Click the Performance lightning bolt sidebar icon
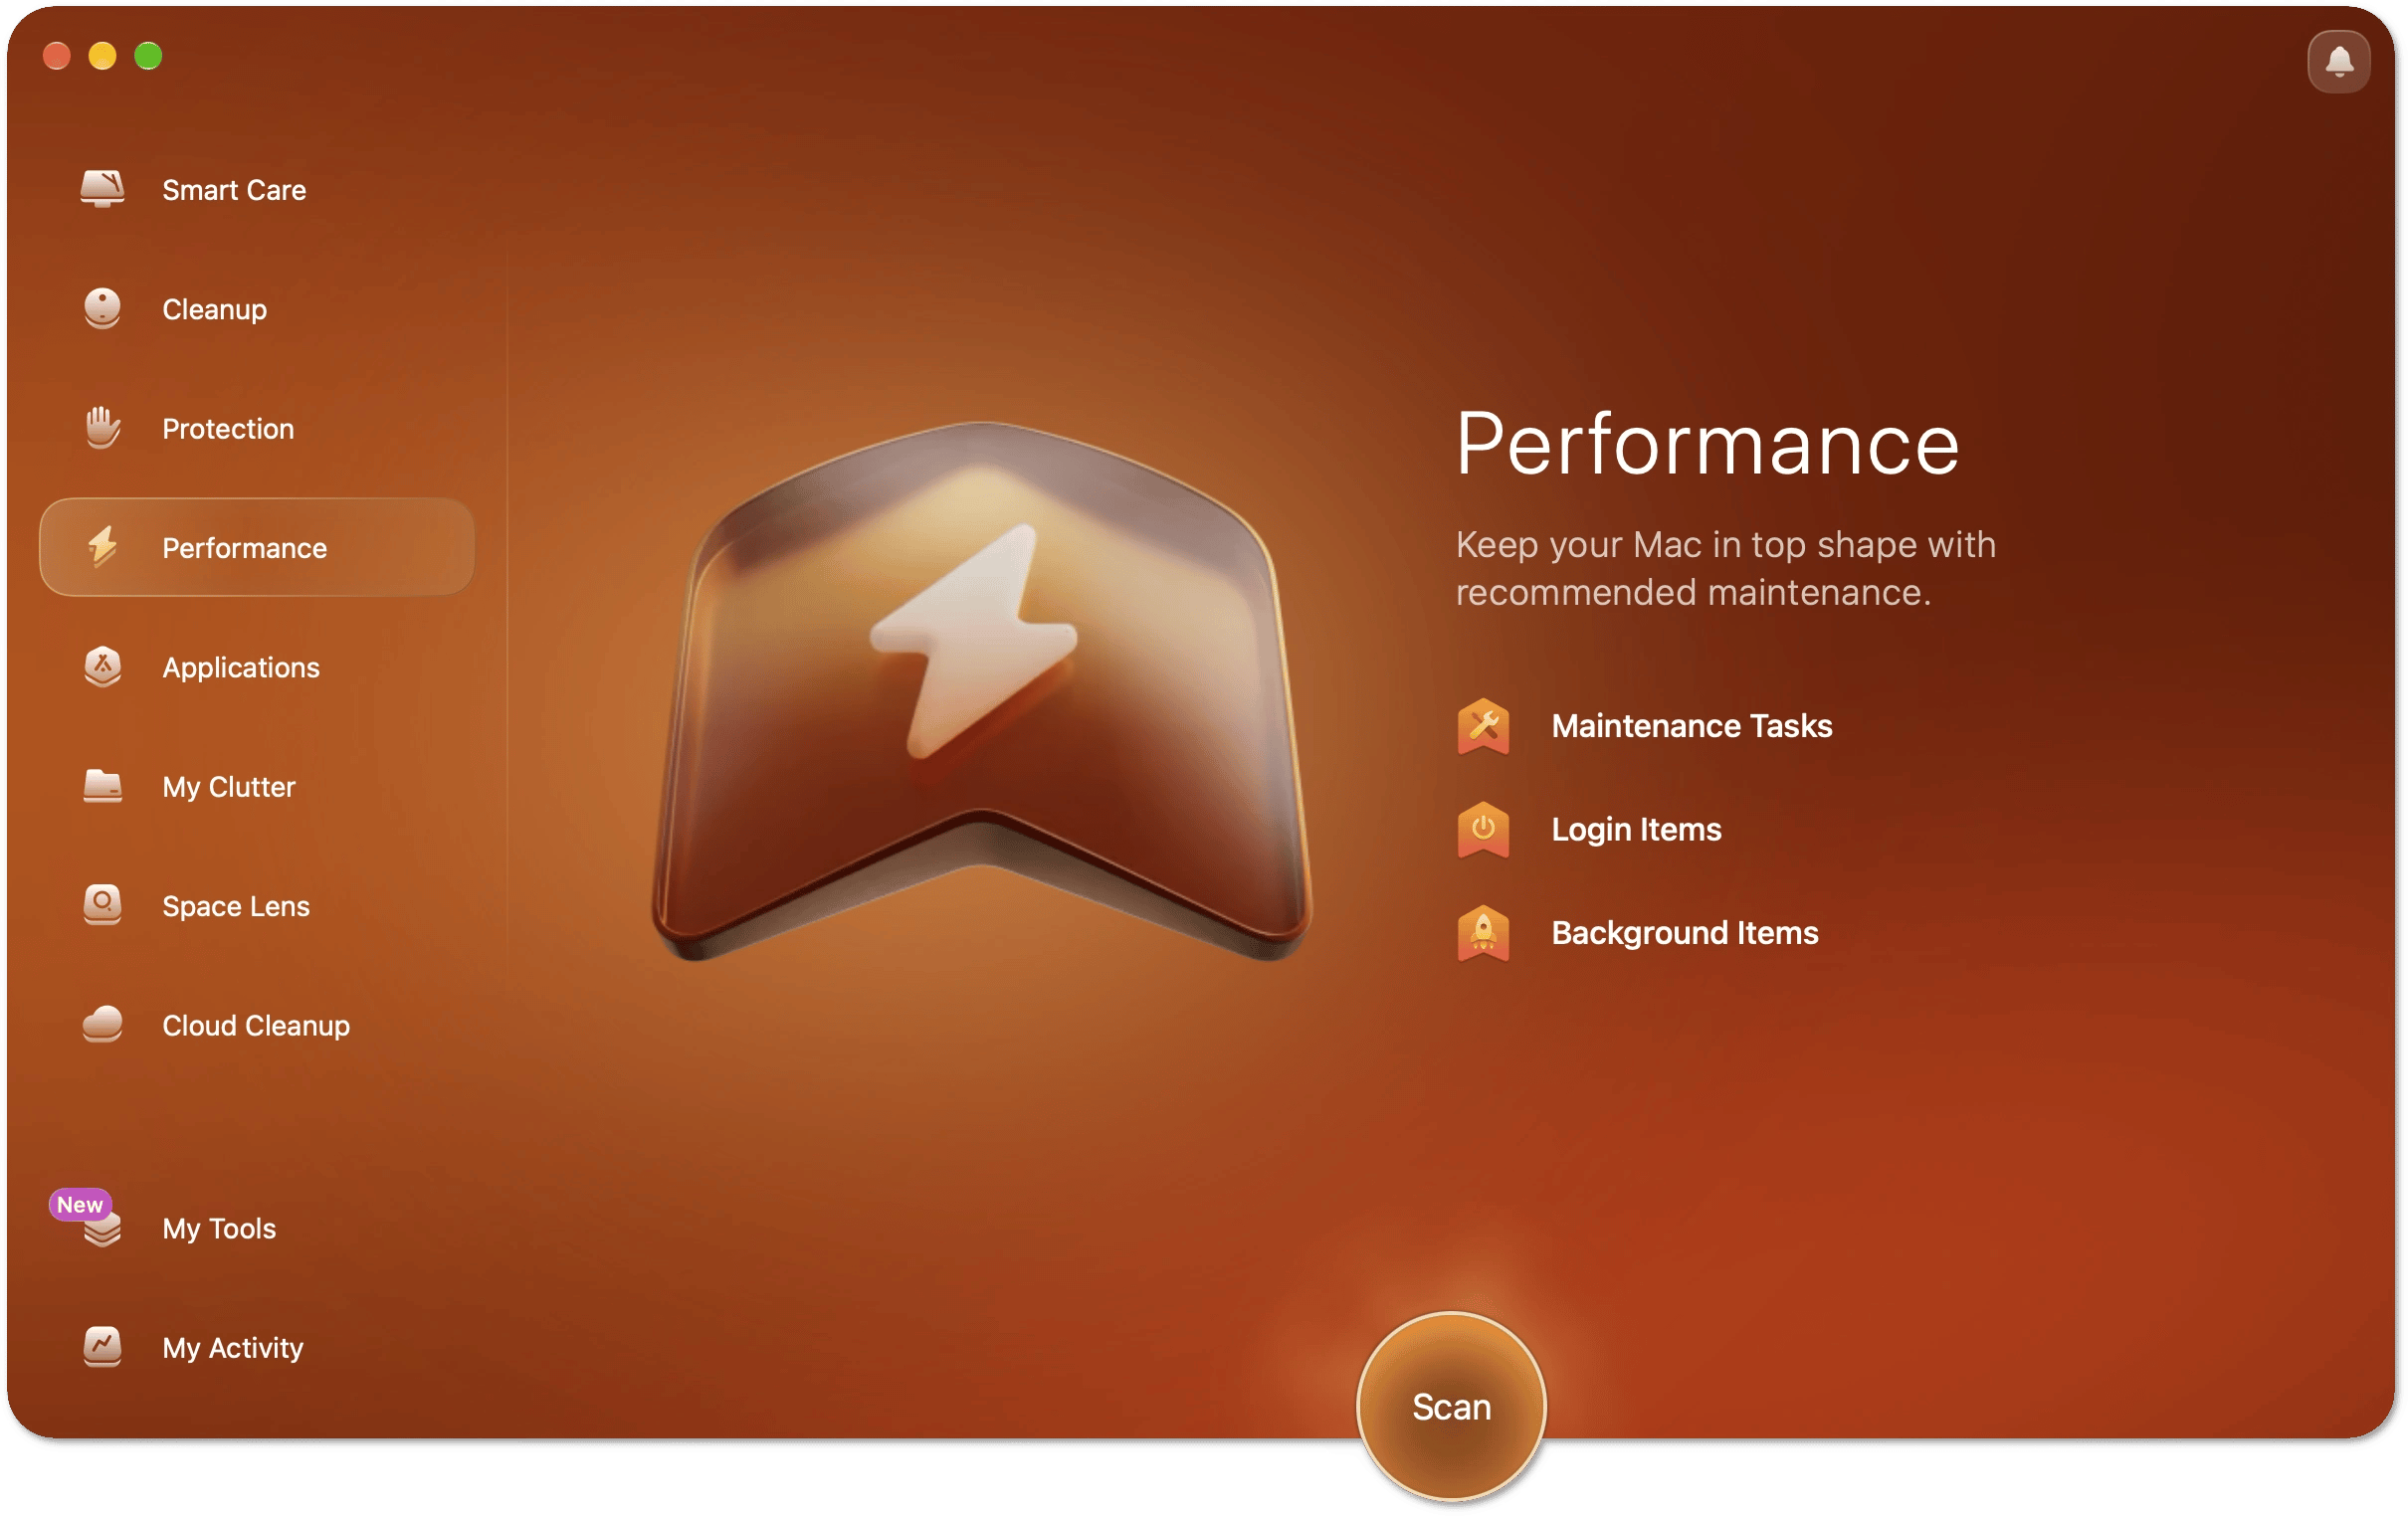Viewport: 2408px width, 1518px height. pos(102,547)
